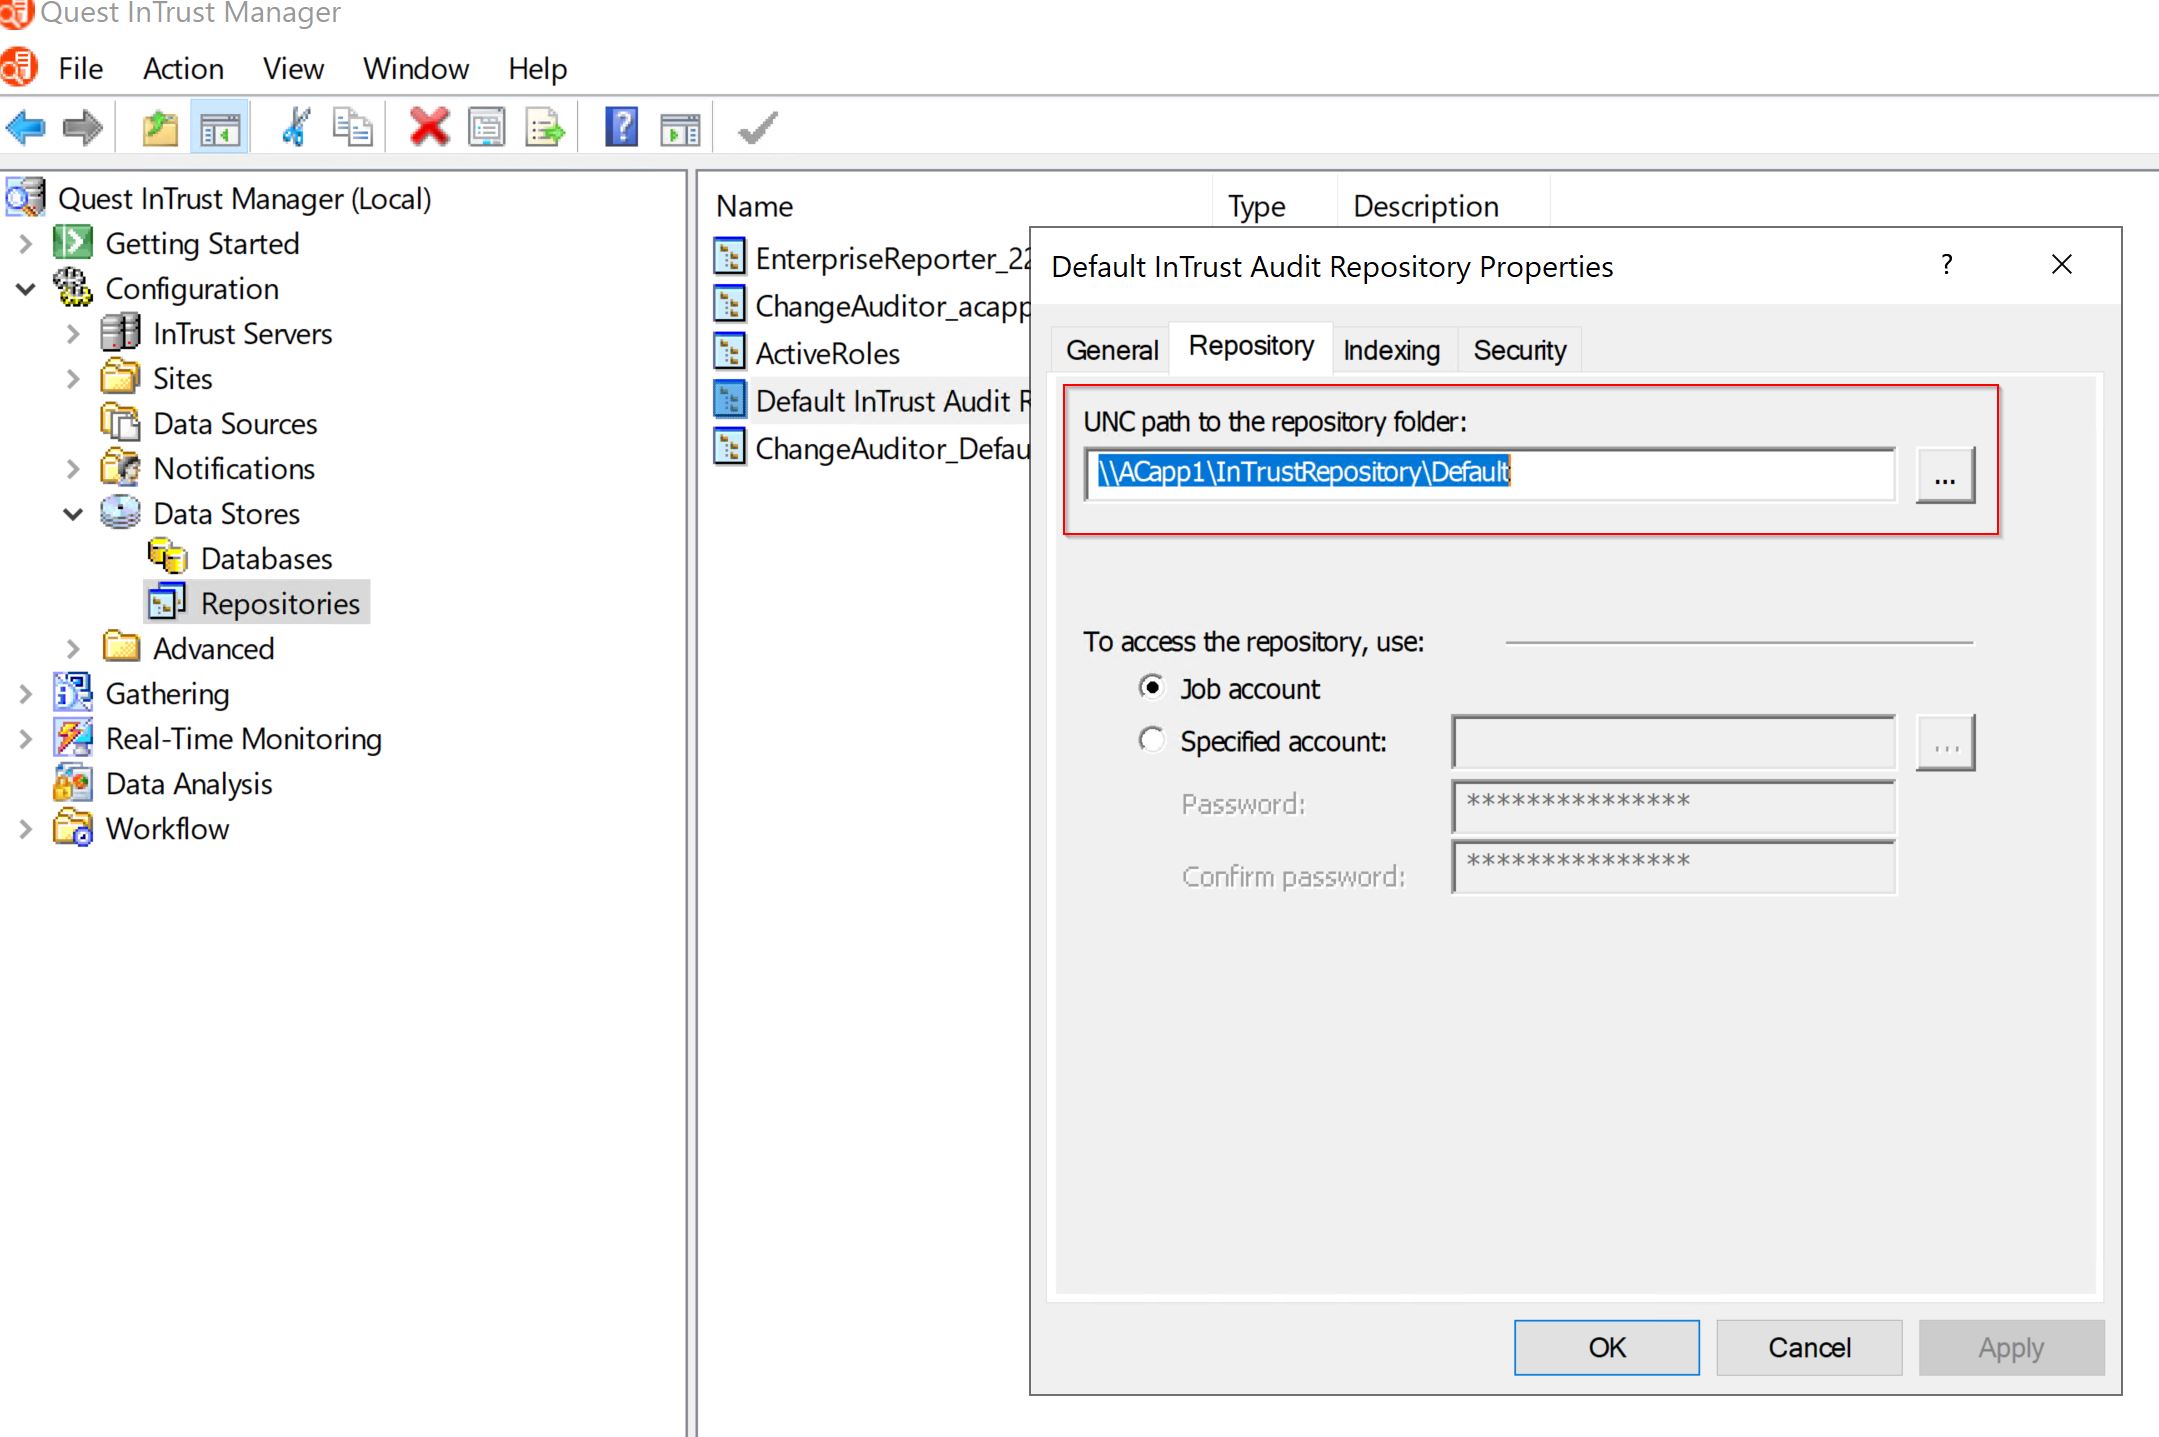Select Gathering in the tree
The width and height of the screenshot is (2159, 1437).
coord(168,693)
